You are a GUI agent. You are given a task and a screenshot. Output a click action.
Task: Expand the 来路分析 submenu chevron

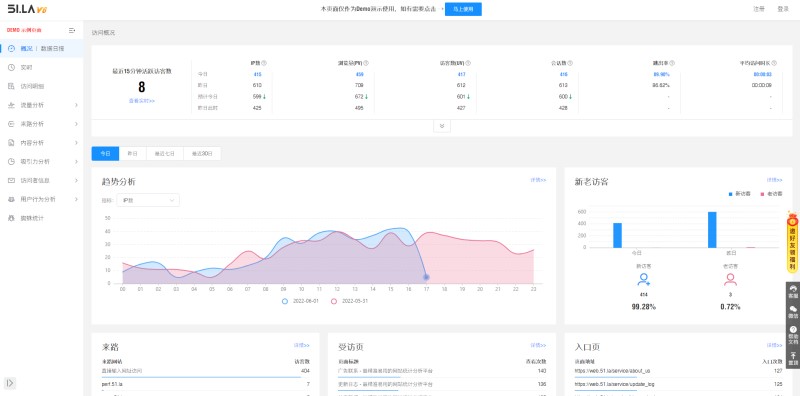pos(76,124)
